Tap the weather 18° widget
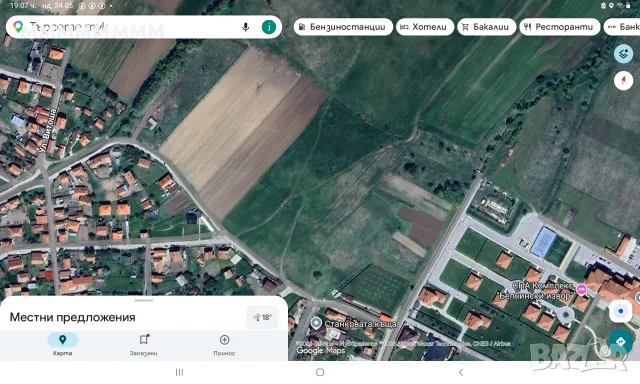This screenshot has width=640, height=384. [262, 317]
